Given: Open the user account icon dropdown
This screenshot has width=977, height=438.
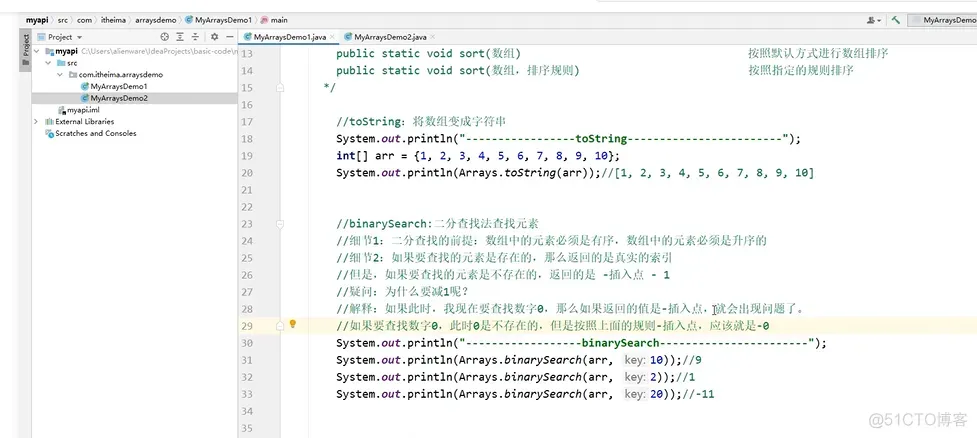Looking at the screenshot, I should (874, 20).
